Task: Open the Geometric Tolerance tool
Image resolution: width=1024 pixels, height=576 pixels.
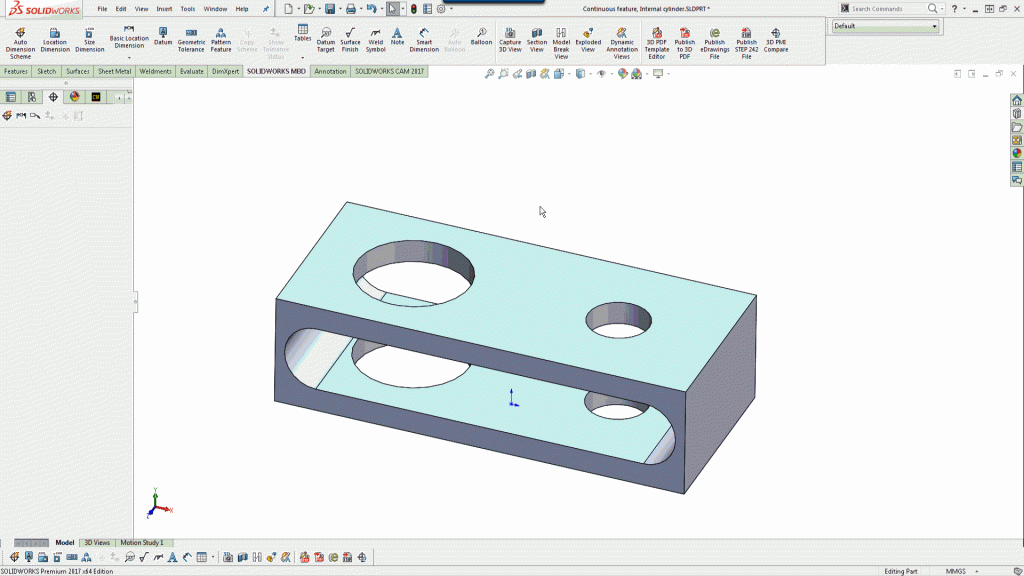Action: click(x=191, y=40)
